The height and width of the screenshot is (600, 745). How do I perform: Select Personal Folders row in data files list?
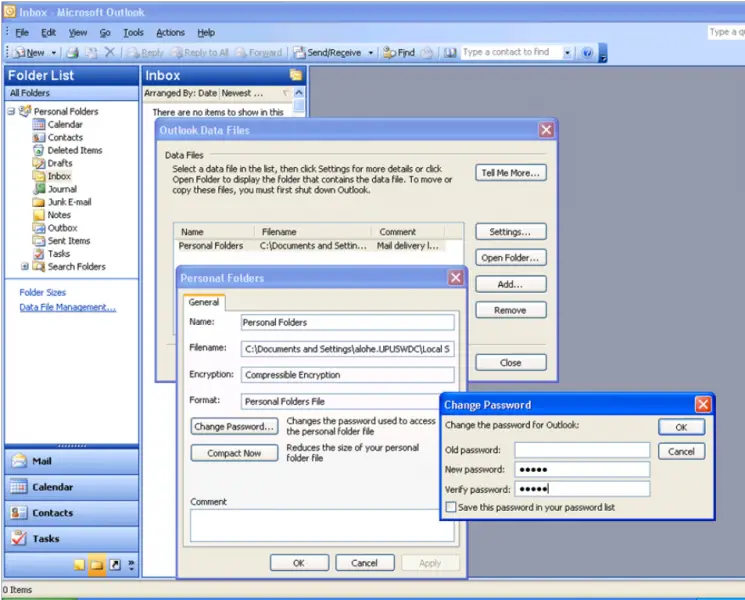point(312,246)
